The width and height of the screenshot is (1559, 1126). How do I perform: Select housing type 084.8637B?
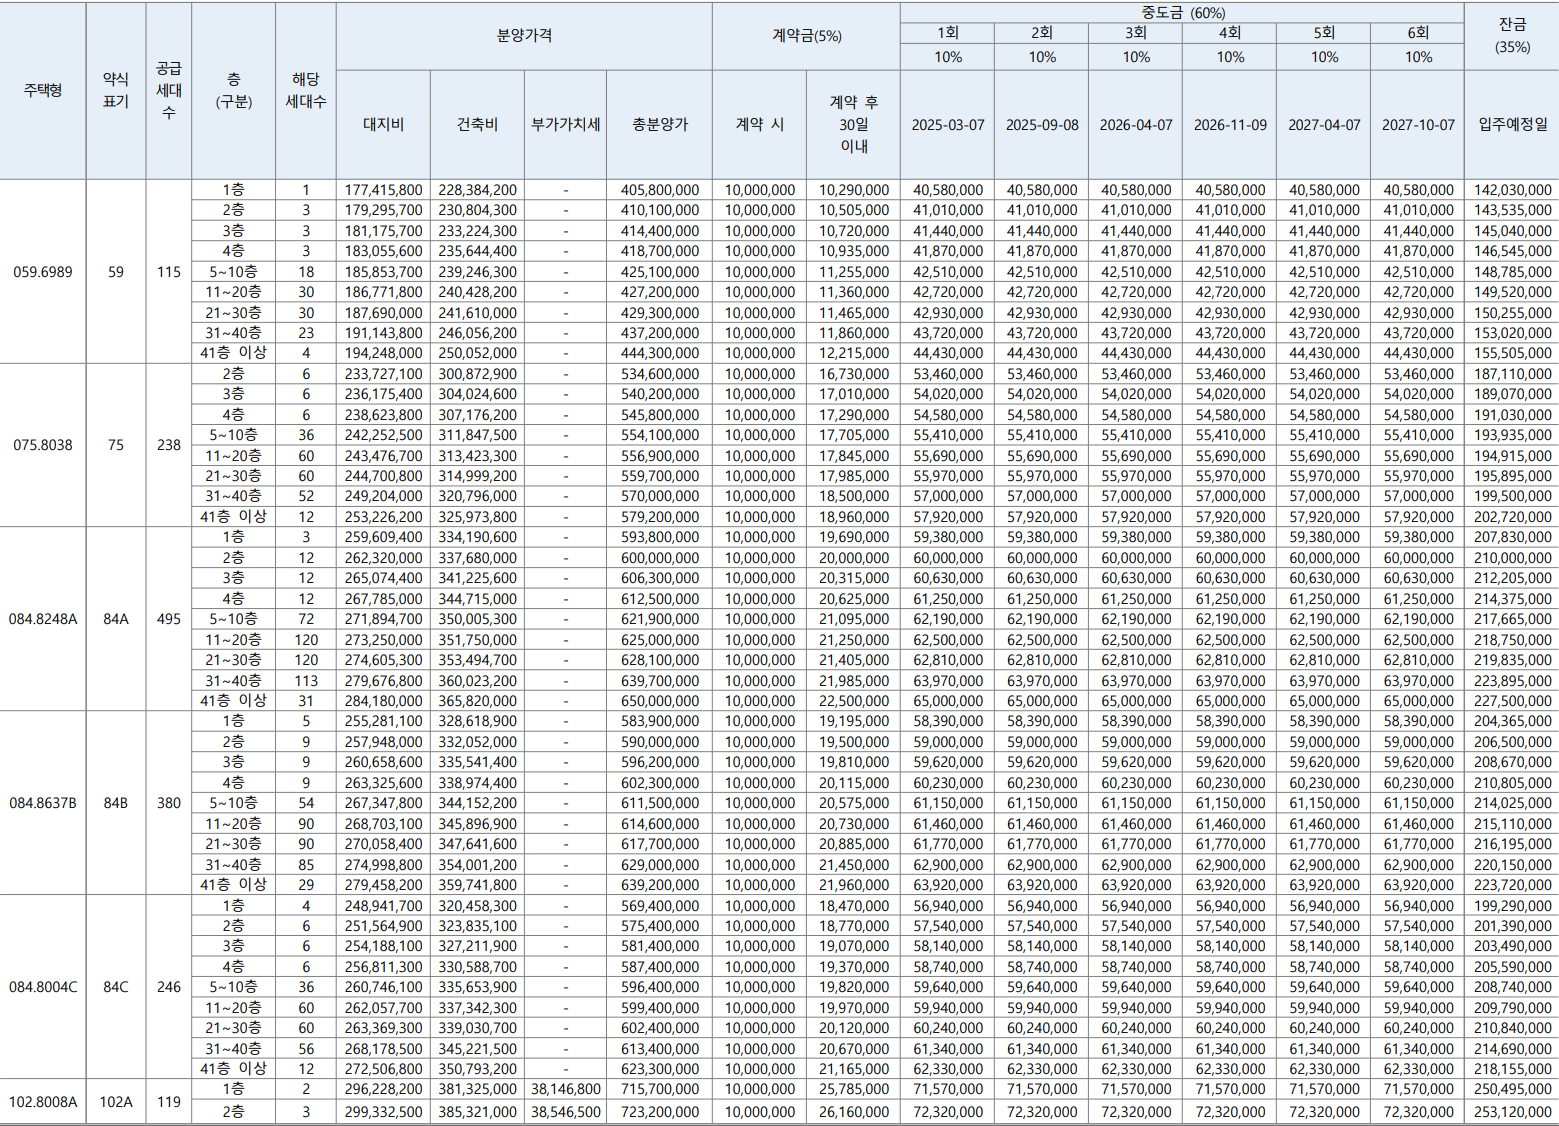[x=43, y=803]
